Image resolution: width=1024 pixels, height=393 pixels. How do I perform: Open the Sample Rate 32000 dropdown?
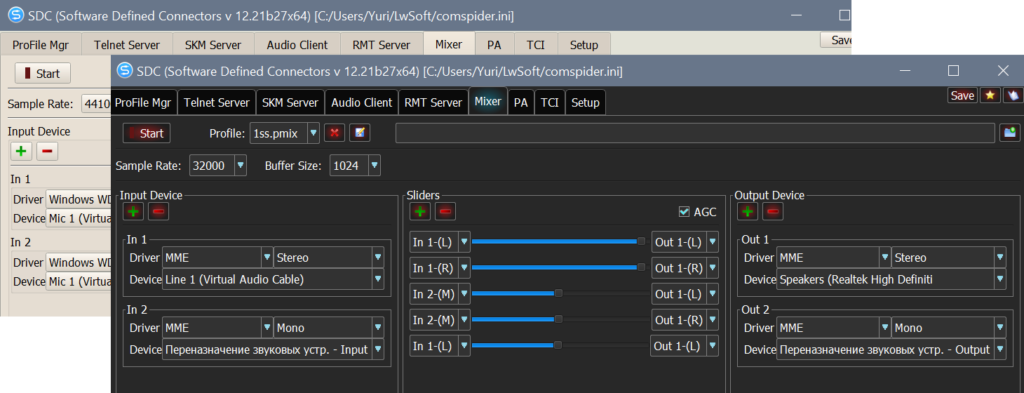point(240,166)
